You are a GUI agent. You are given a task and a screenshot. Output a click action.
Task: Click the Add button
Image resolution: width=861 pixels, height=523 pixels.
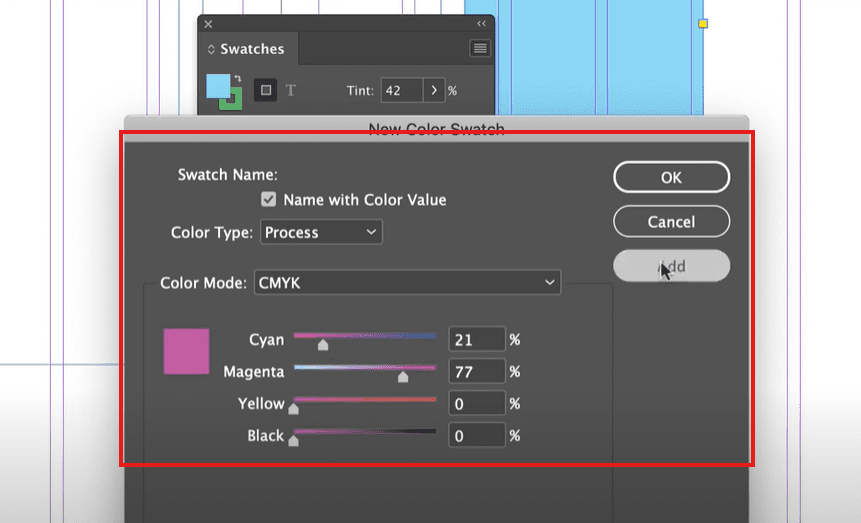[671, 266]
